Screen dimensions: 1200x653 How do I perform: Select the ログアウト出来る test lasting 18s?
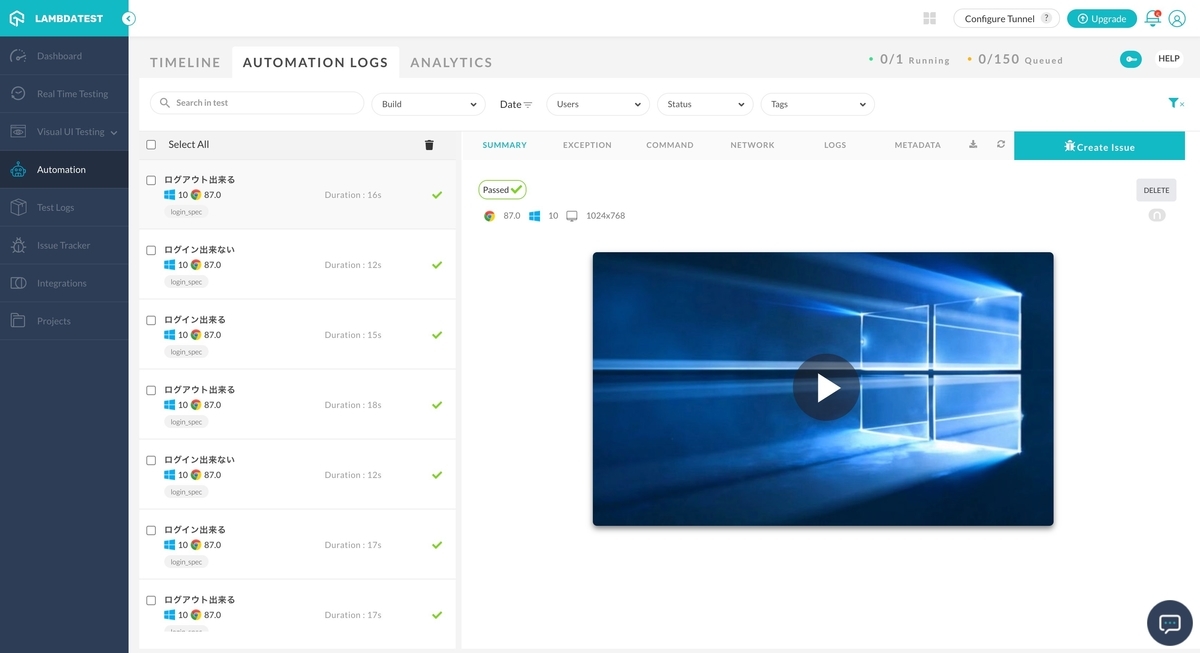coord(297,405)
